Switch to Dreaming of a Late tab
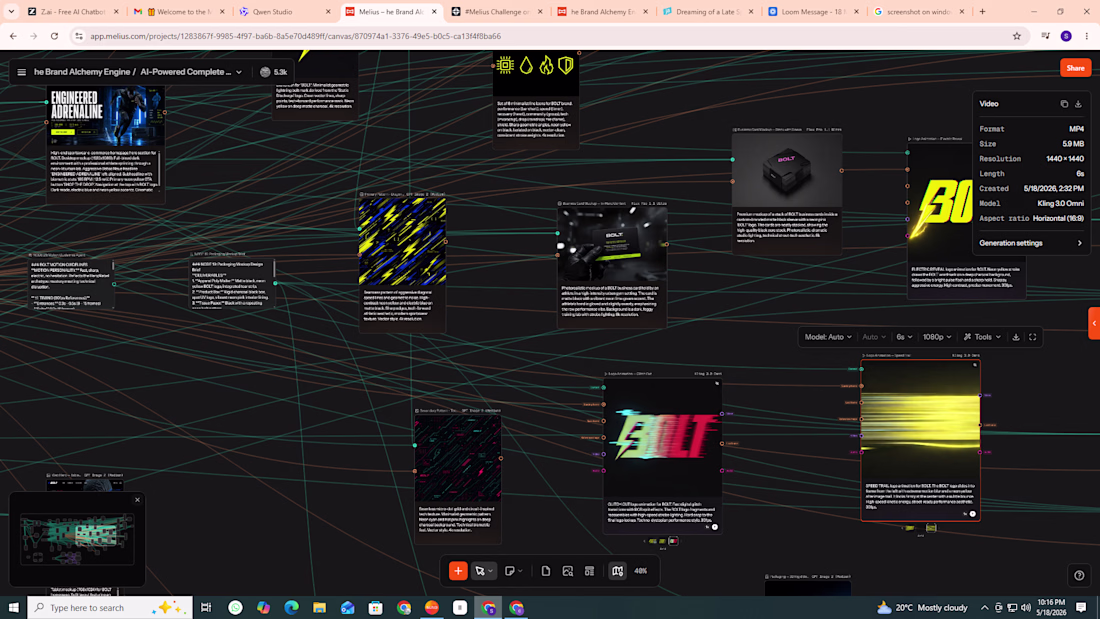 coord(709,12)
